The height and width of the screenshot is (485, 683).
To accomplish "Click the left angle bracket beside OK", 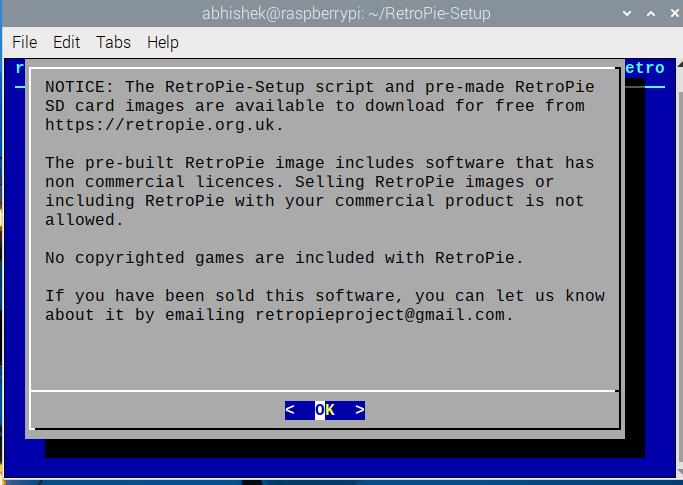I will click(290, 410).
